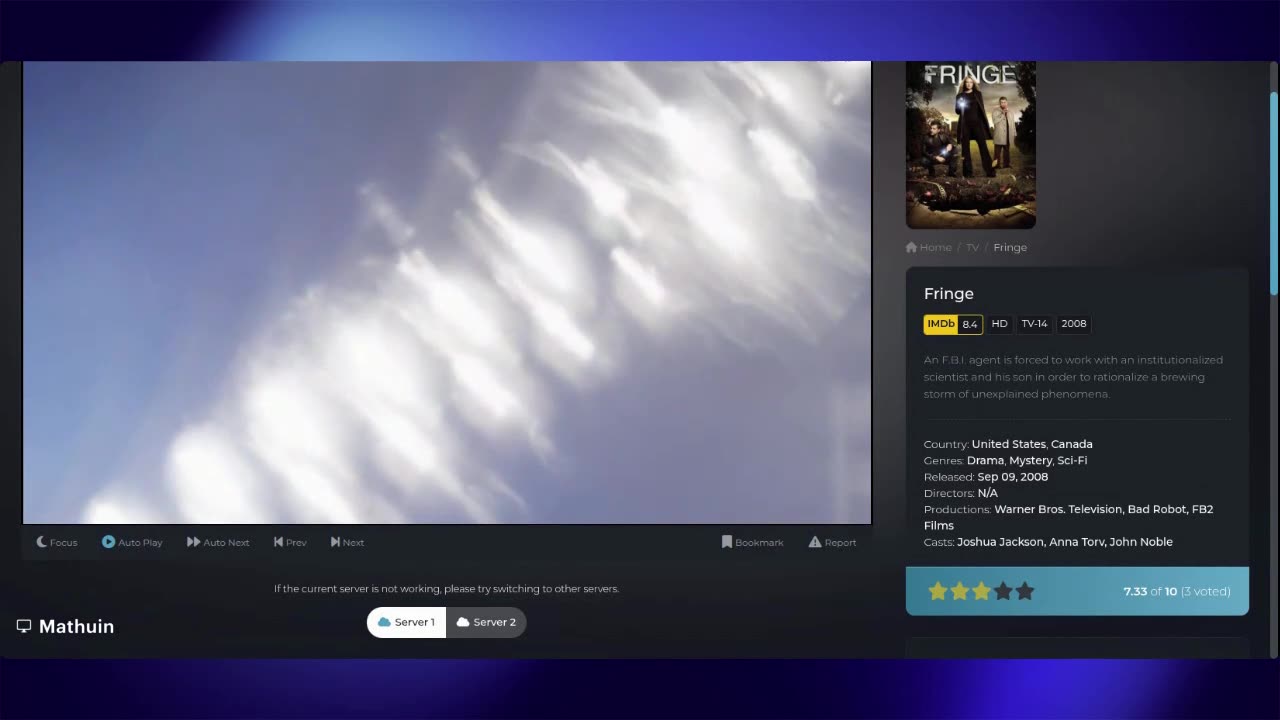Bookmark this show
This screenshot has width=1280, height=720.
click(752, 542)
